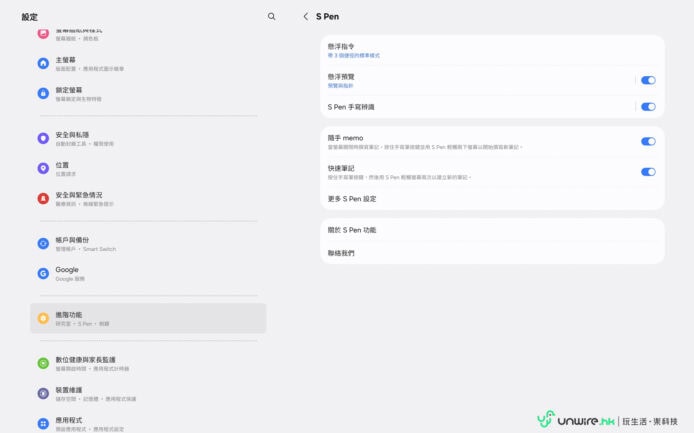The height and width of the screenshot is (433, 694).
Task: Go back using the arrow beside S Pen
Action: (x=305, y=16)
